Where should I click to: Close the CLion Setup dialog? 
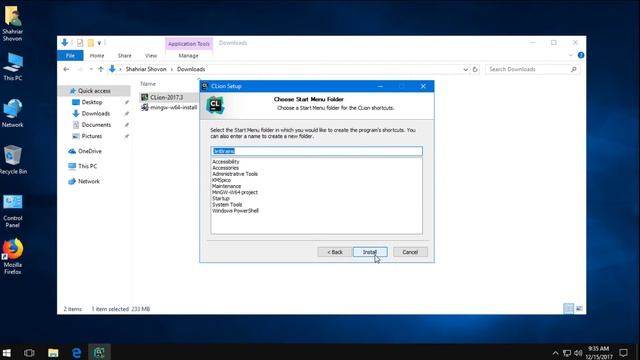point(423,86)
